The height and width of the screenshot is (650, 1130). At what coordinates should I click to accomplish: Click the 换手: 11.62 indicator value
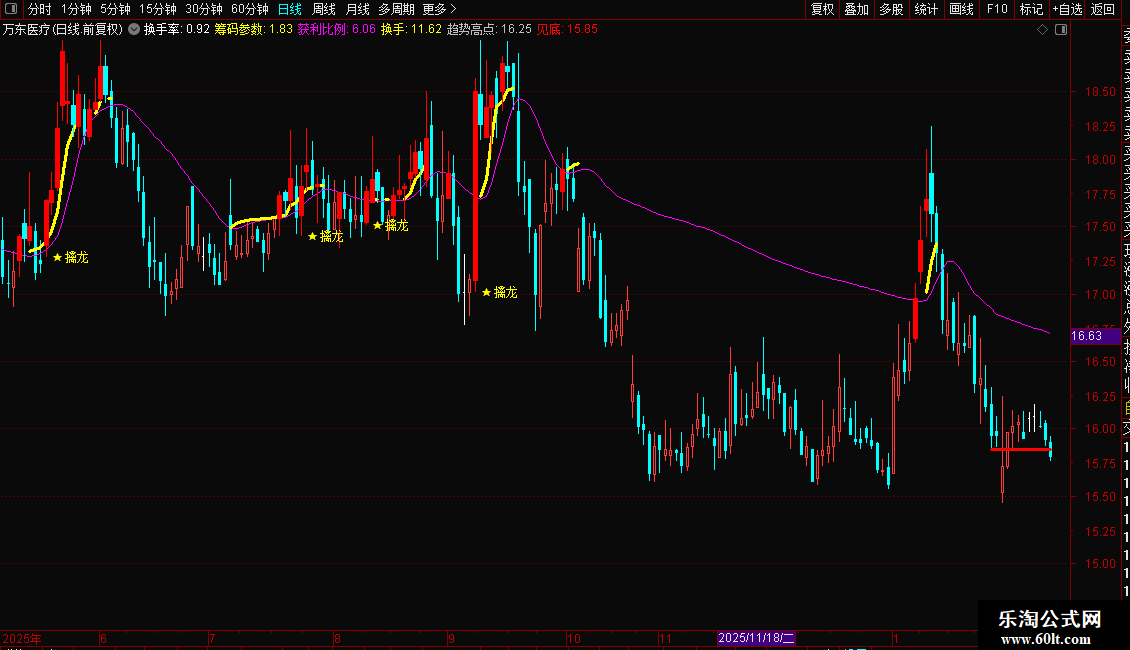[411, 30]
